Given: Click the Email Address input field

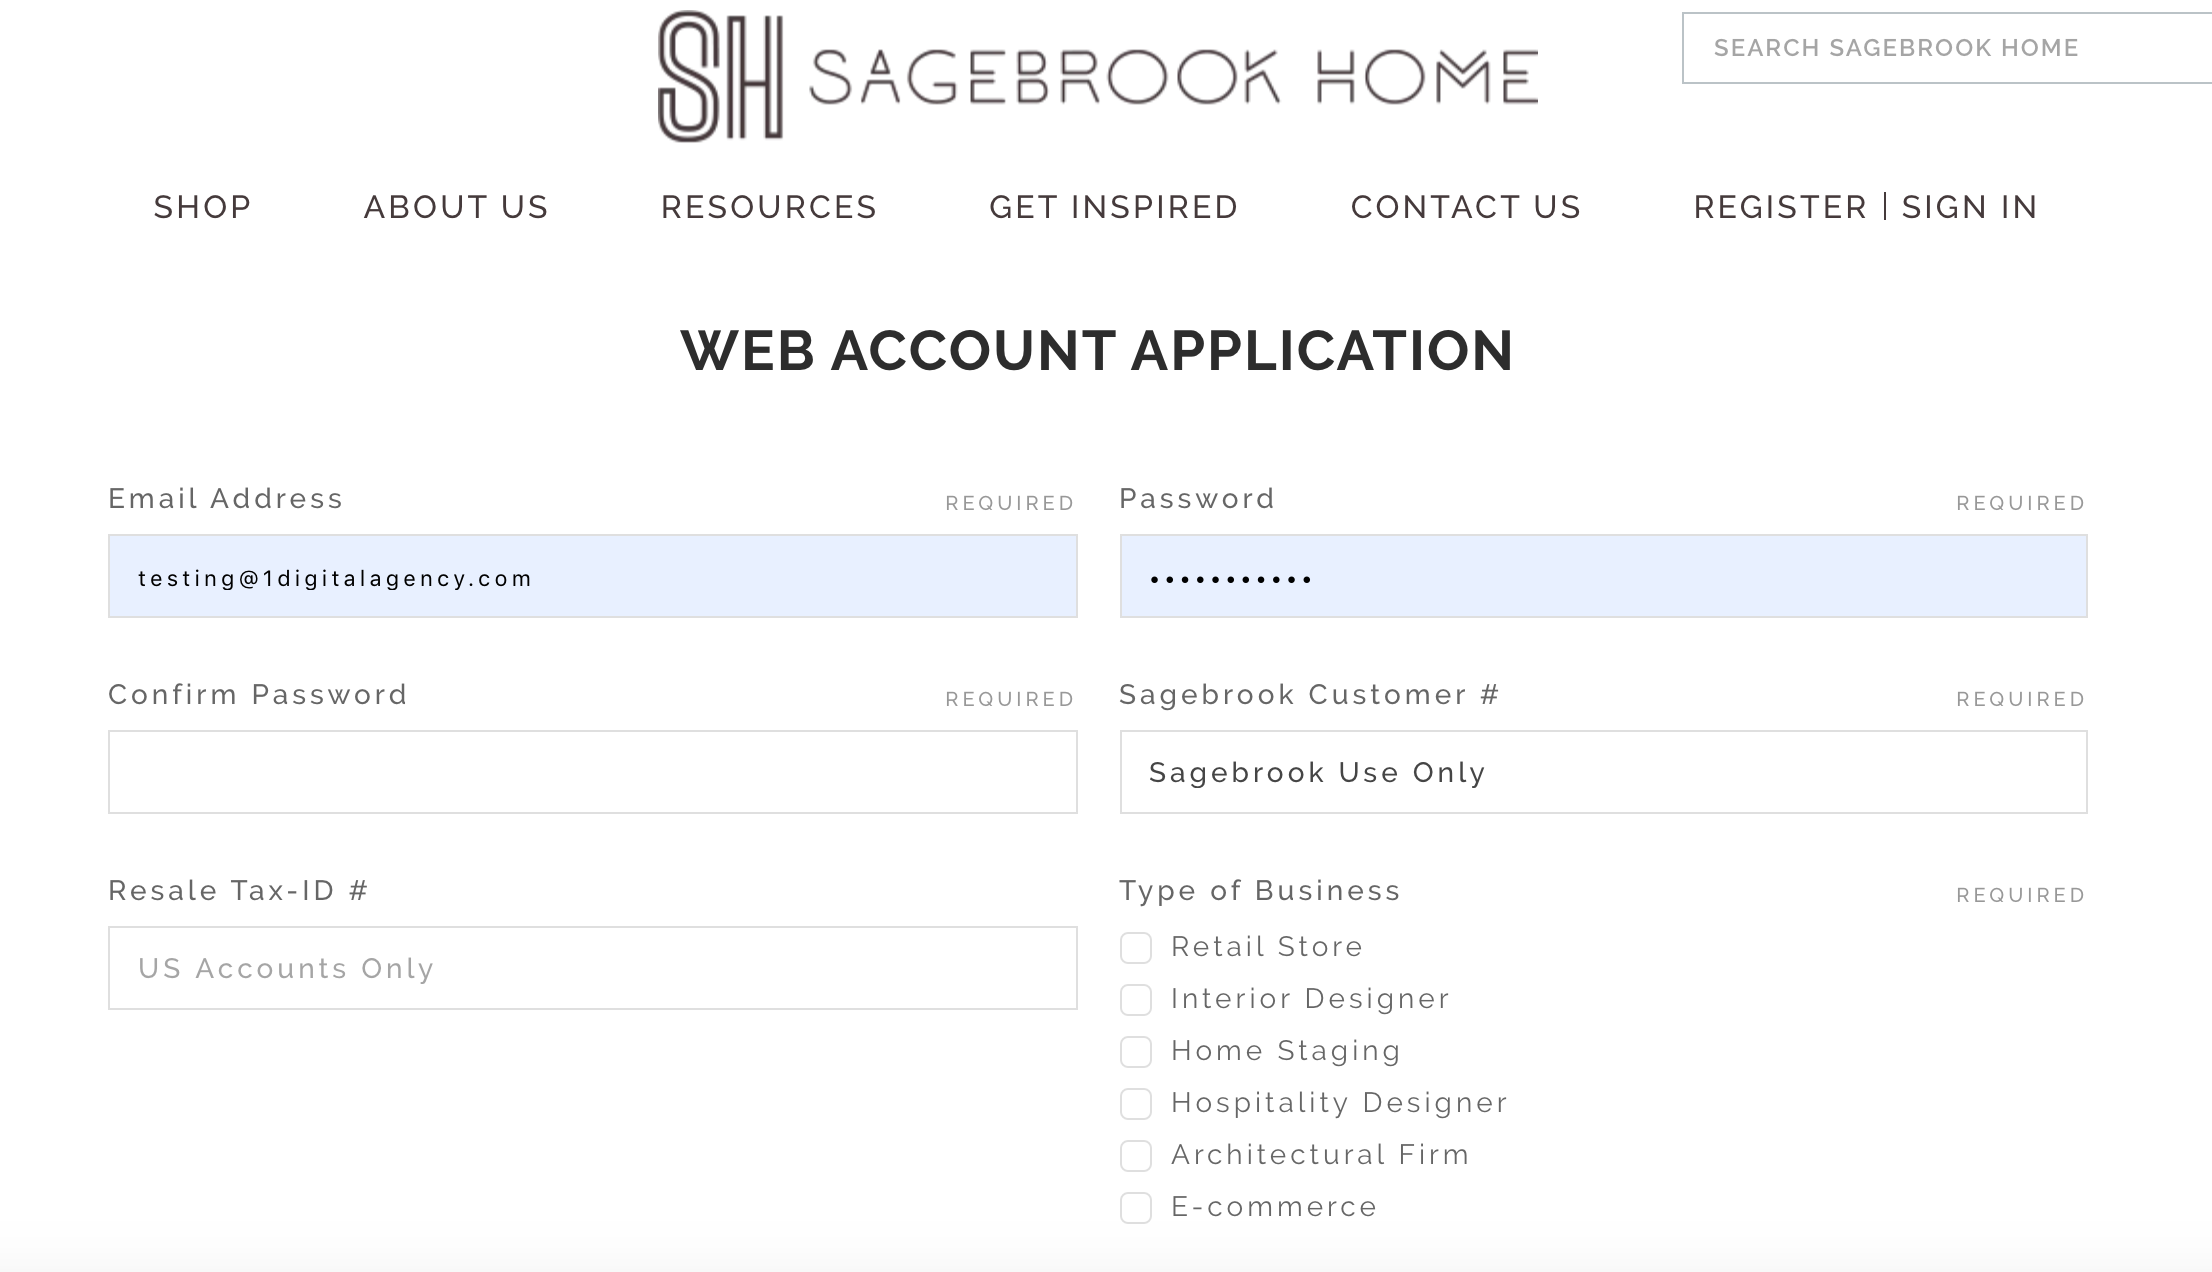Looking at the screenshot, I should point(592,576).
